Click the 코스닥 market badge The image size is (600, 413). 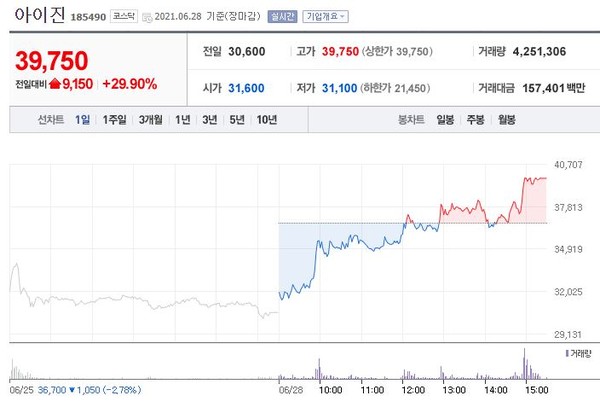(125, 17)
